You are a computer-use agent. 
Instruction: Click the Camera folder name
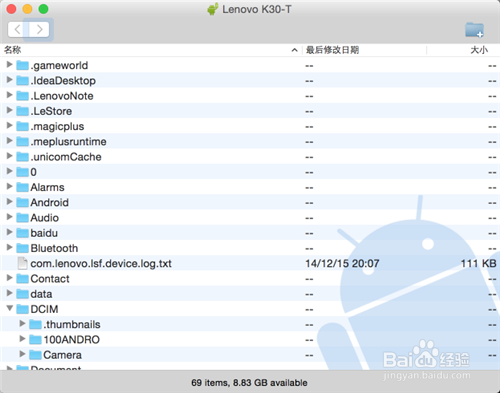pos(62,355)
